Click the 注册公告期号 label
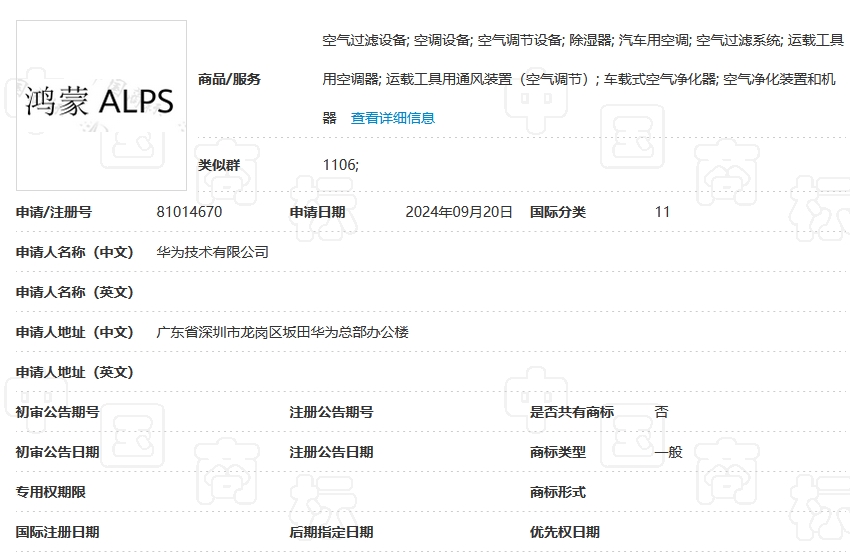Screen dimensions: 850x552 [331, 412]
